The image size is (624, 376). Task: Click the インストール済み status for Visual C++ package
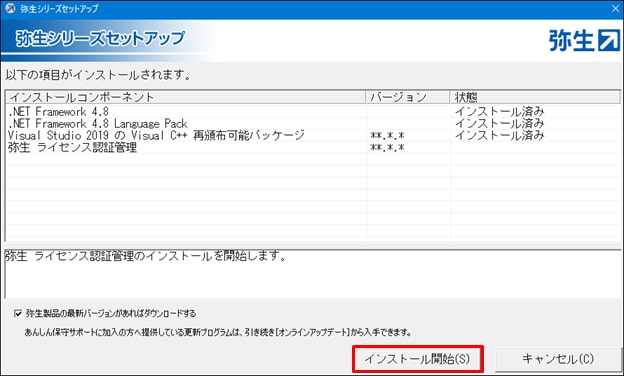tap(499, 135)
